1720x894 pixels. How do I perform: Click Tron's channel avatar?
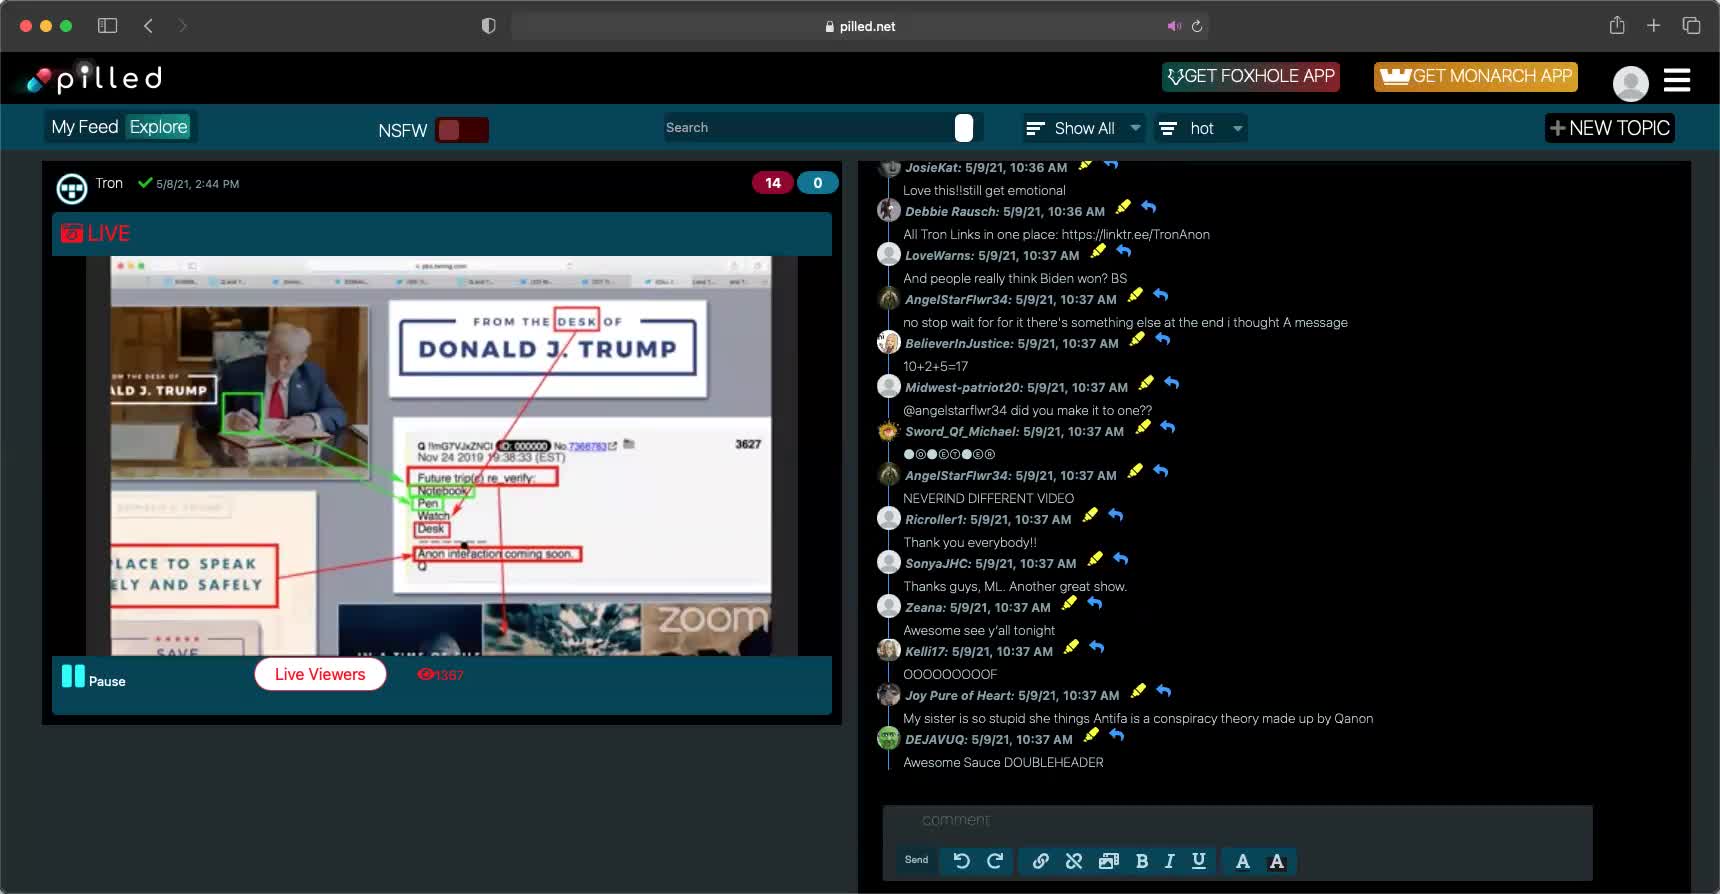pos(72,188)
